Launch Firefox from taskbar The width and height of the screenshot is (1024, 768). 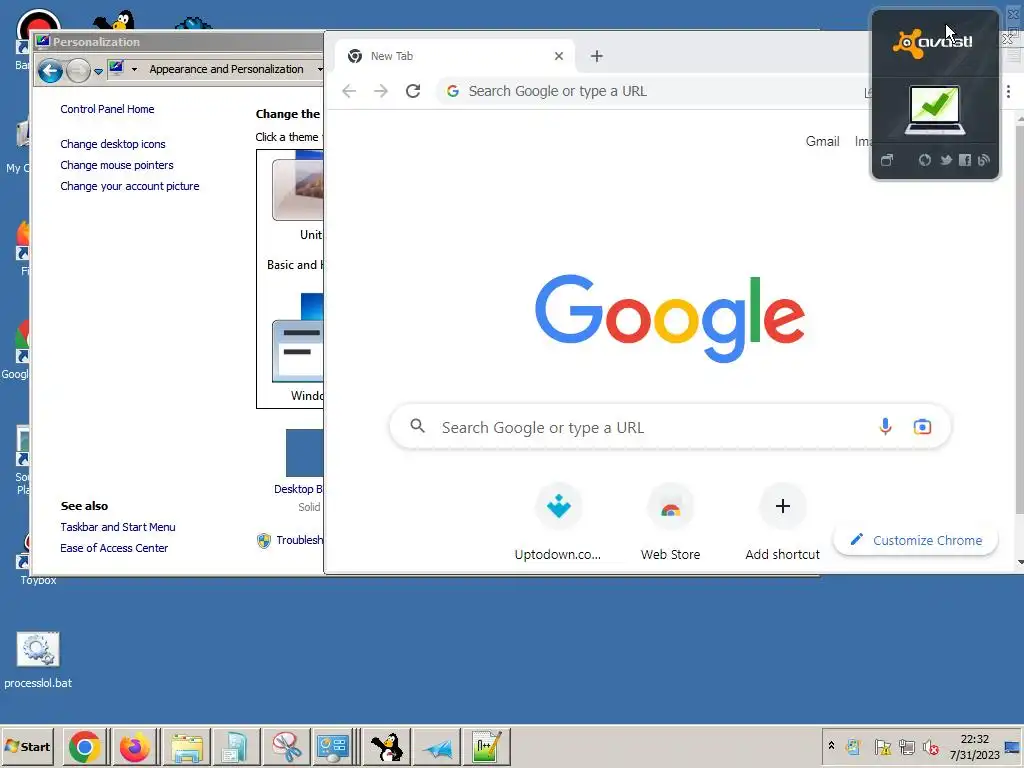[x=135, y=747]
